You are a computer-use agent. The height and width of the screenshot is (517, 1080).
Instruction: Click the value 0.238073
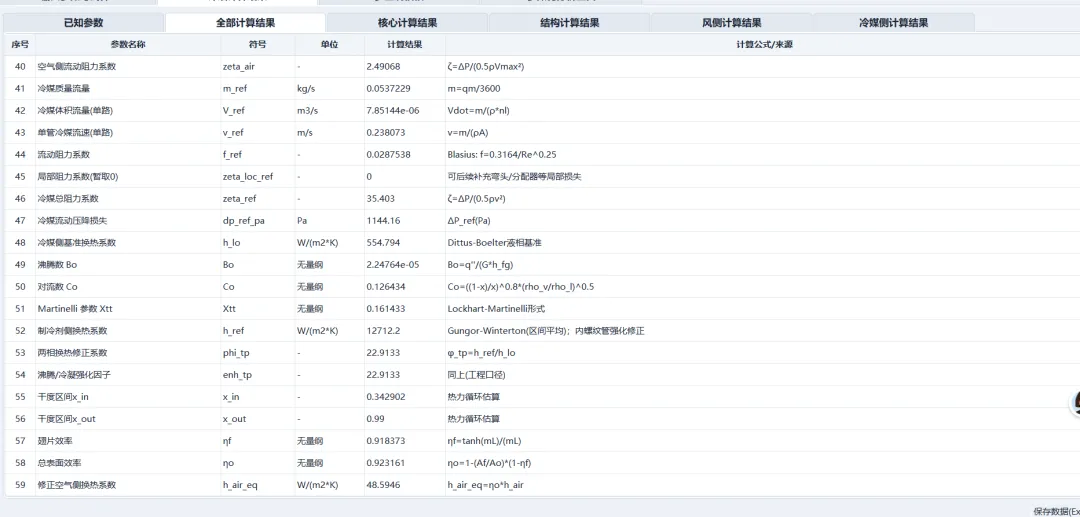click(x=386, y=133)
